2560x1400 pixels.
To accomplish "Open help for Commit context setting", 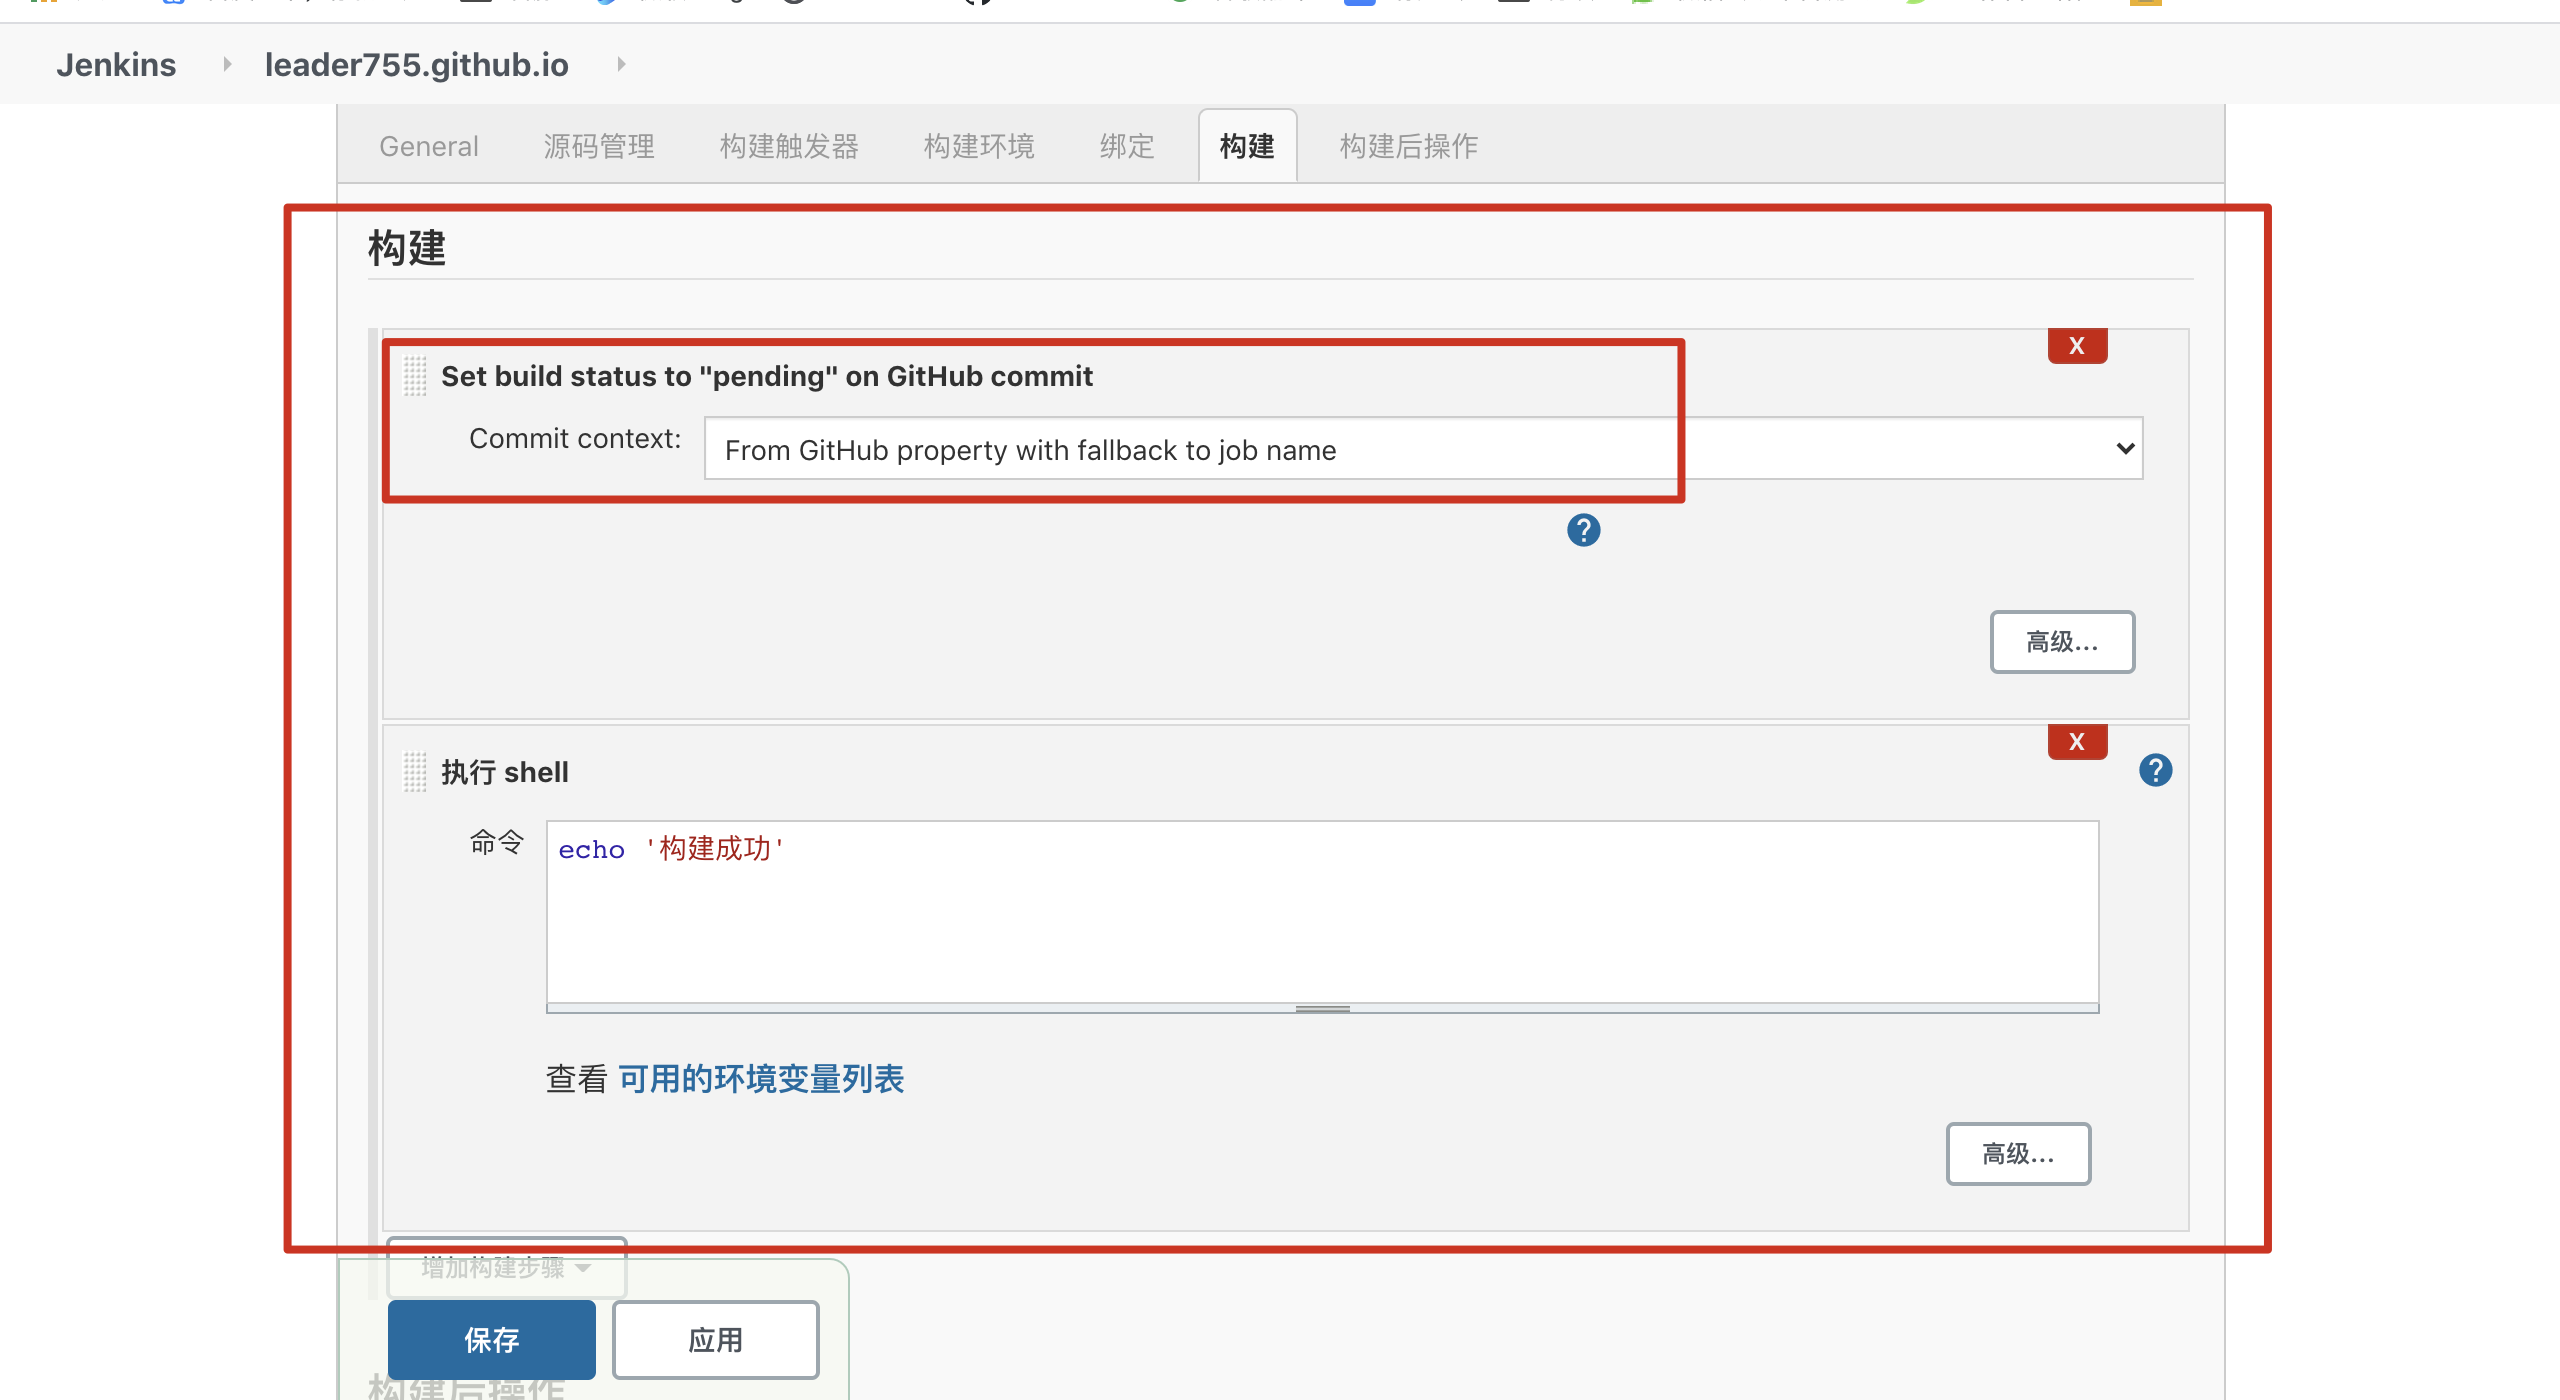I will pyautogui.click(x=1583, y=530).
